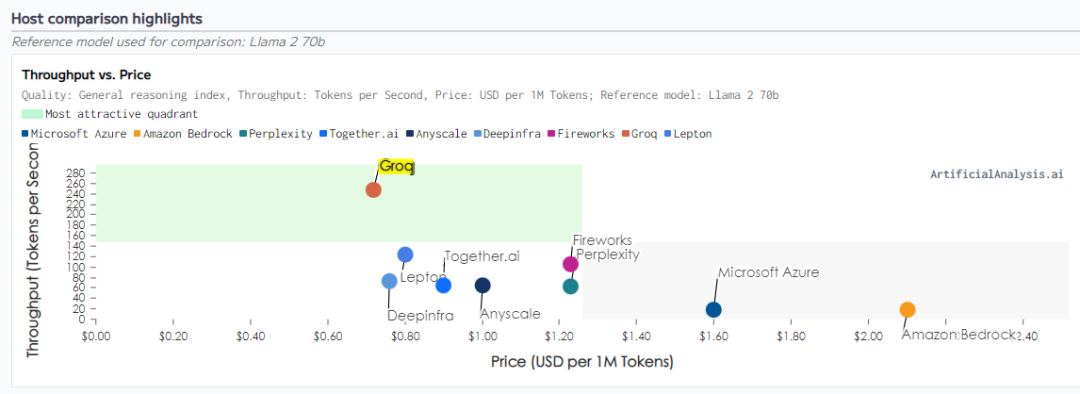Viewport: 1080px width, 394px height.
Task: Toggle Microsoft Azure series in legend
Action: point(74,134)
